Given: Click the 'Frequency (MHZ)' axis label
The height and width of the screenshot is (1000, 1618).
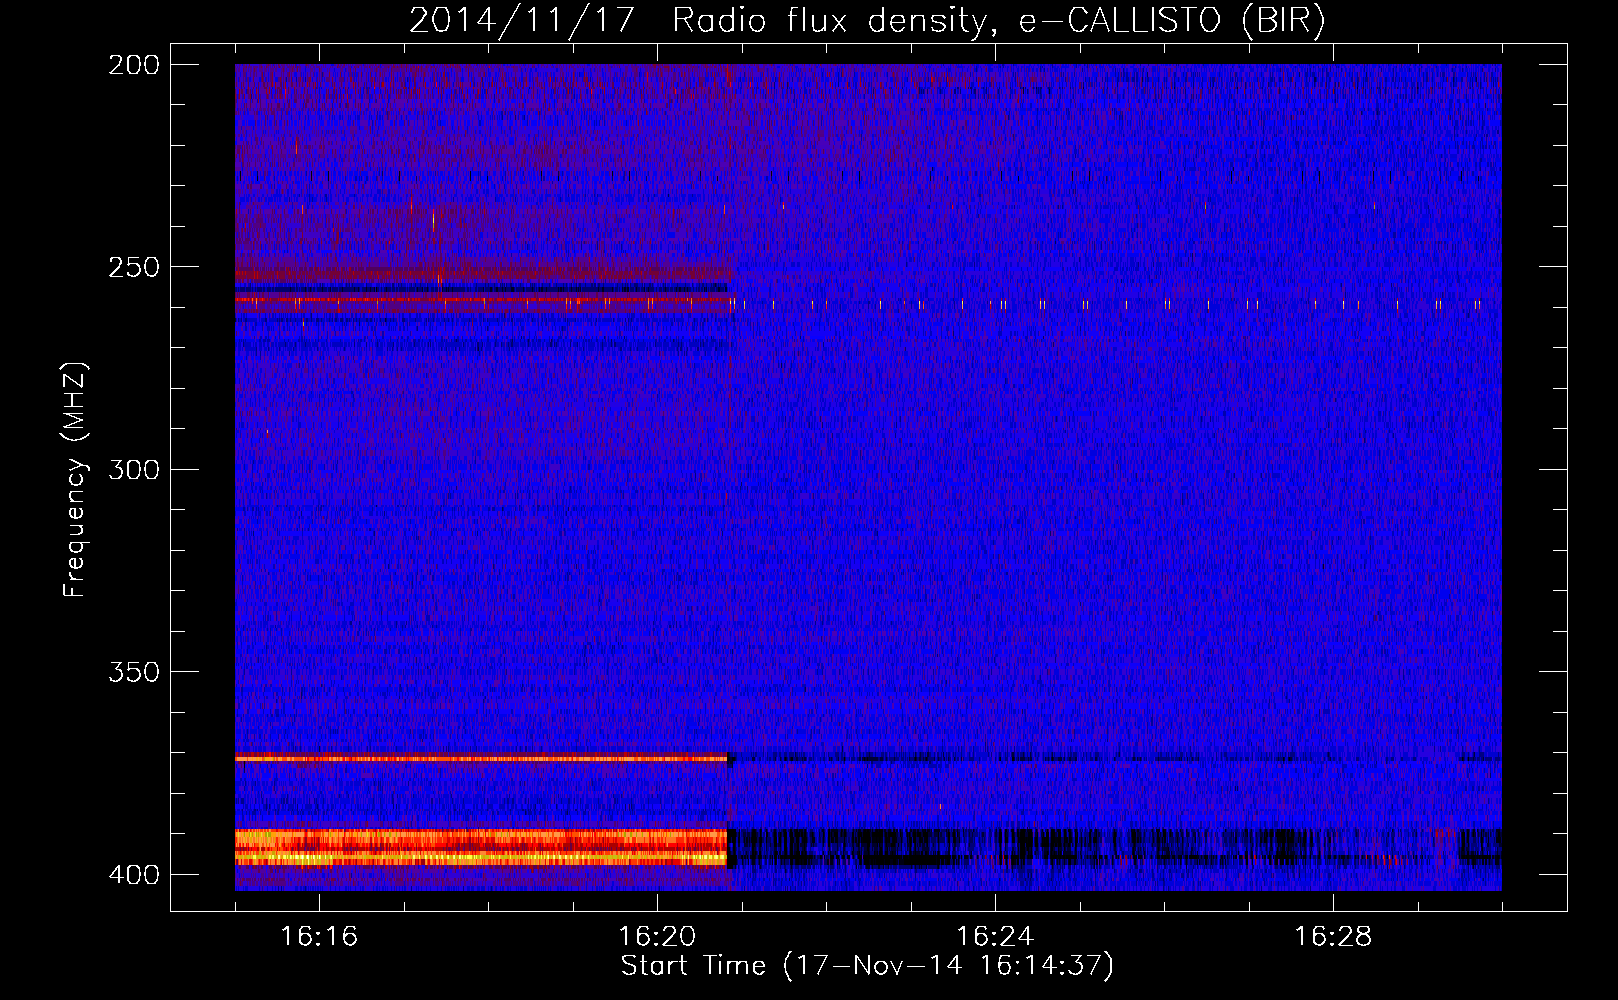Looking at the screenshot, I should 75,479.
